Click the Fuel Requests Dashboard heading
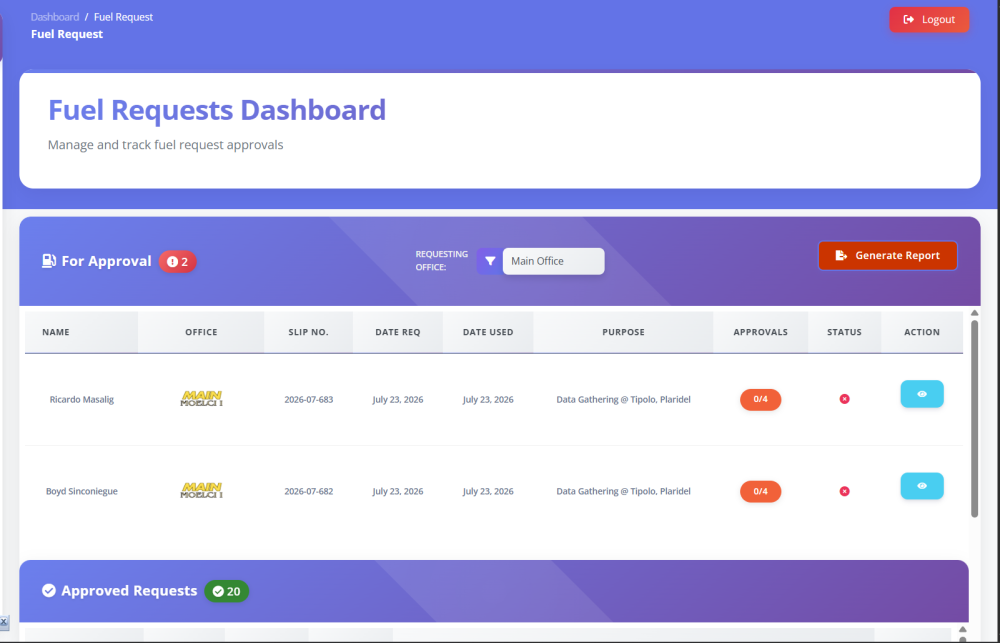This screenshot has height=643, width=1000. [217, 110]
